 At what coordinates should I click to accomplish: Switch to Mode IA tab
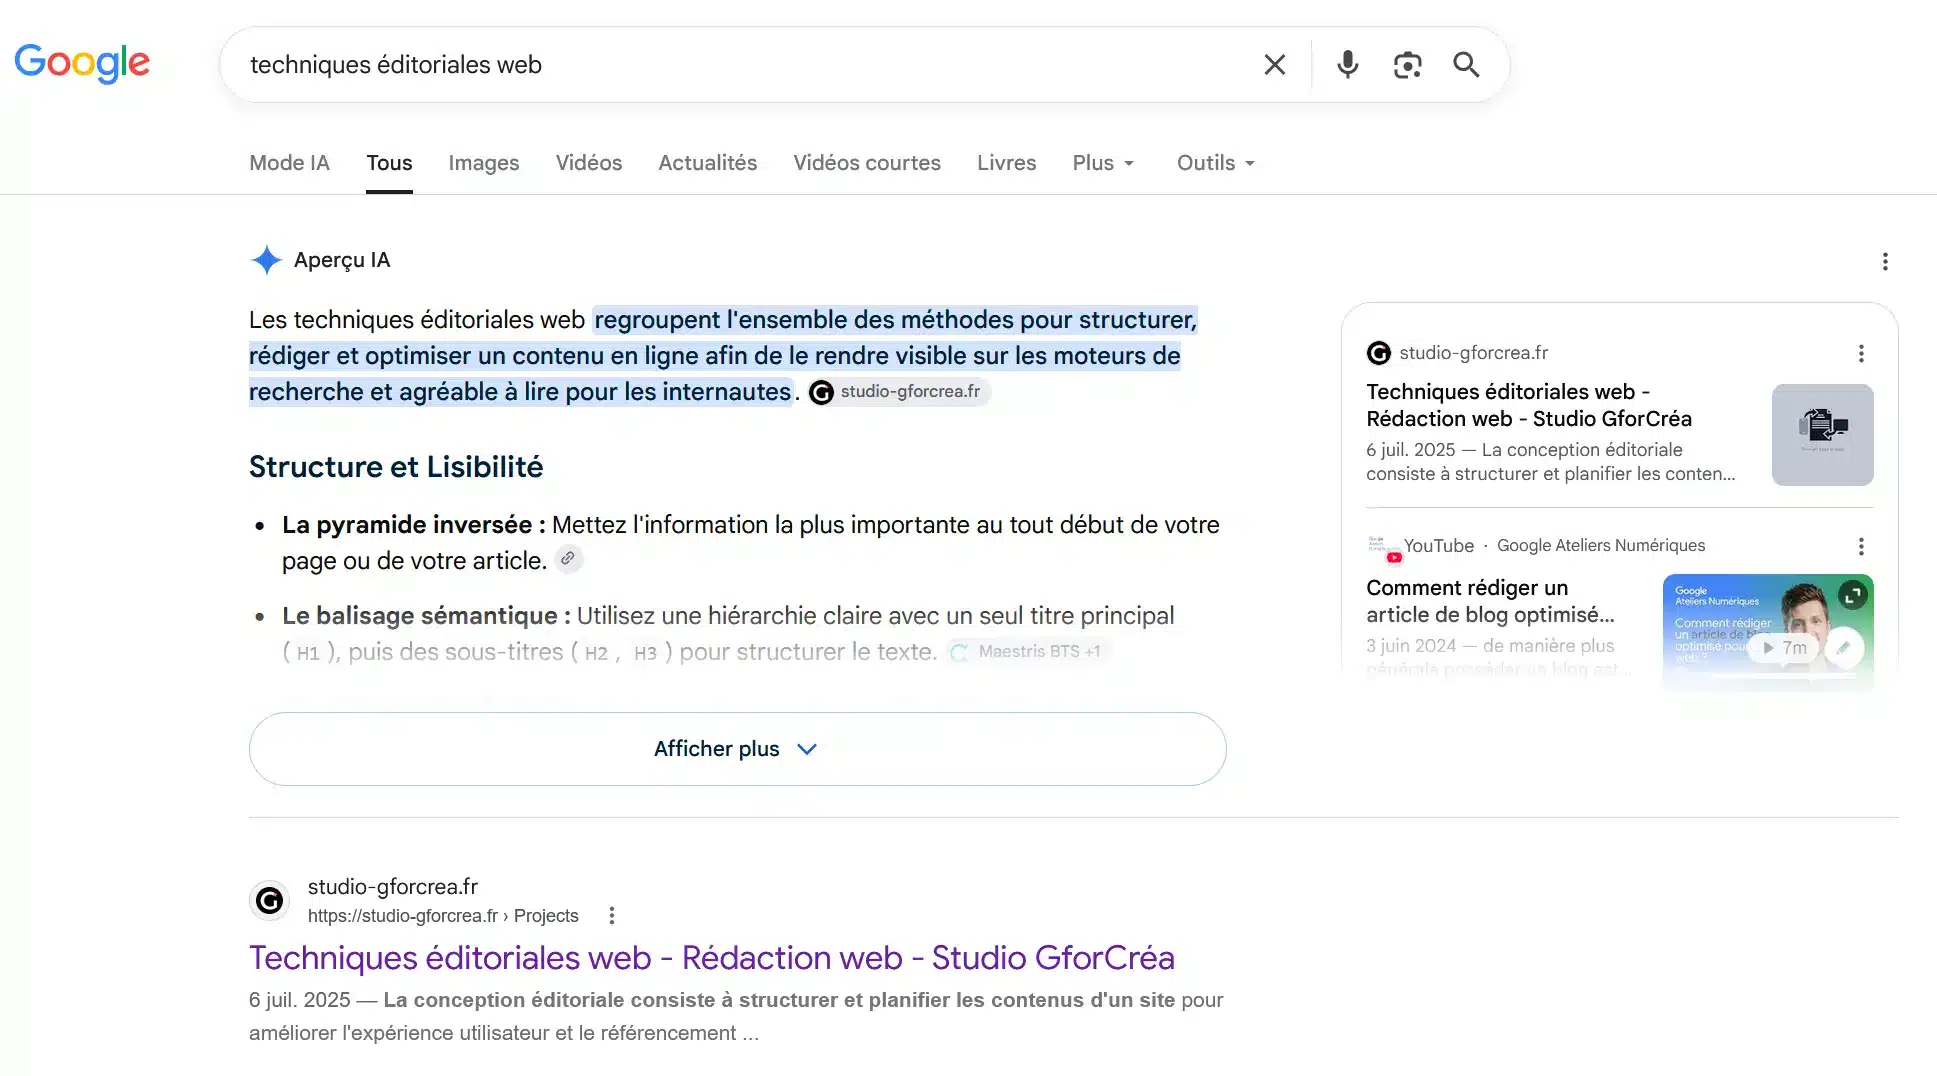click(x=289, y=163)
